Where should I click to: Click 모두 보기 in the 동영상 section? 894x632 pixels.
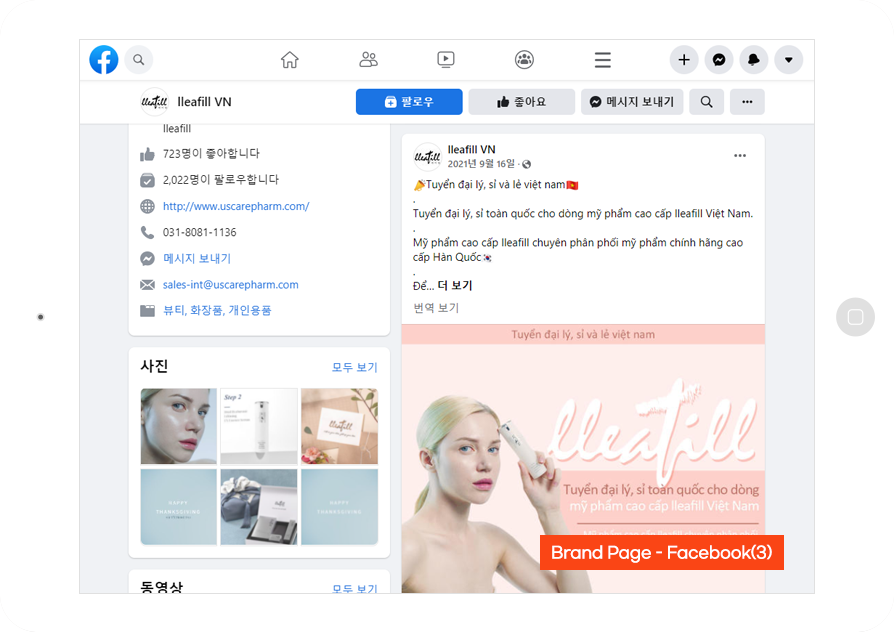point(355,588)
